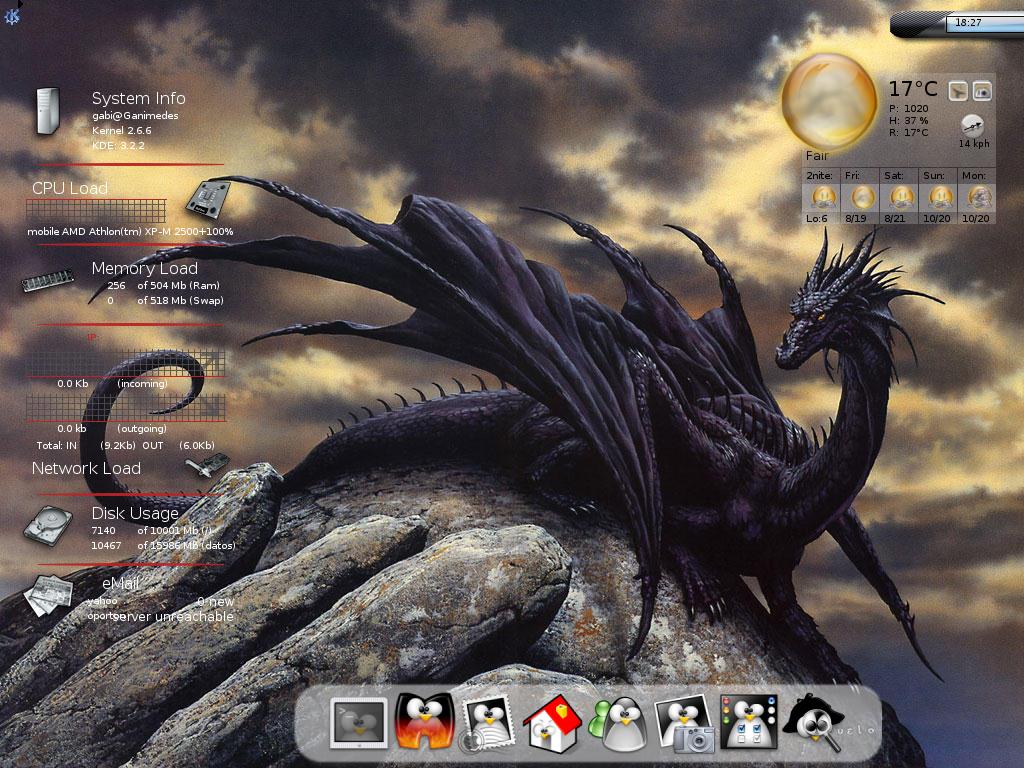This screenshot has height=768, width=1024.
Task: Click the eMail newspaper icon
Action: (x=48, y=595)
